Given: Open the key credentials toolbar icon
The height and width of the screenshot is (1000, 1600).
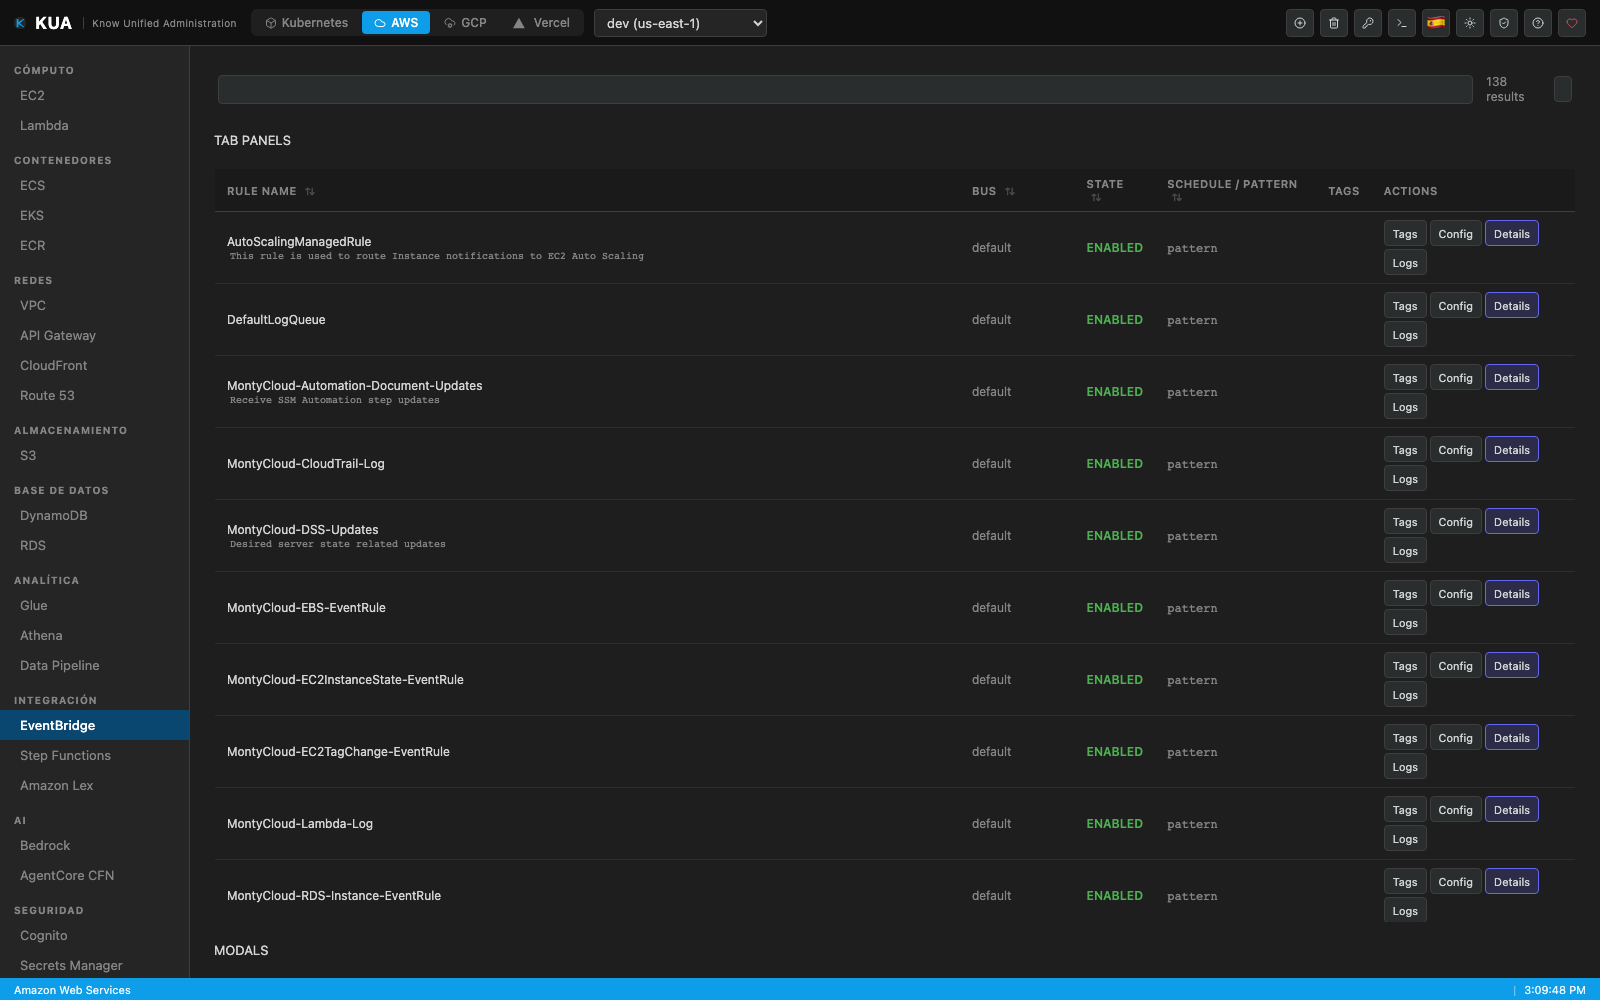Looking at the screenshot, I should point(1368,23).
